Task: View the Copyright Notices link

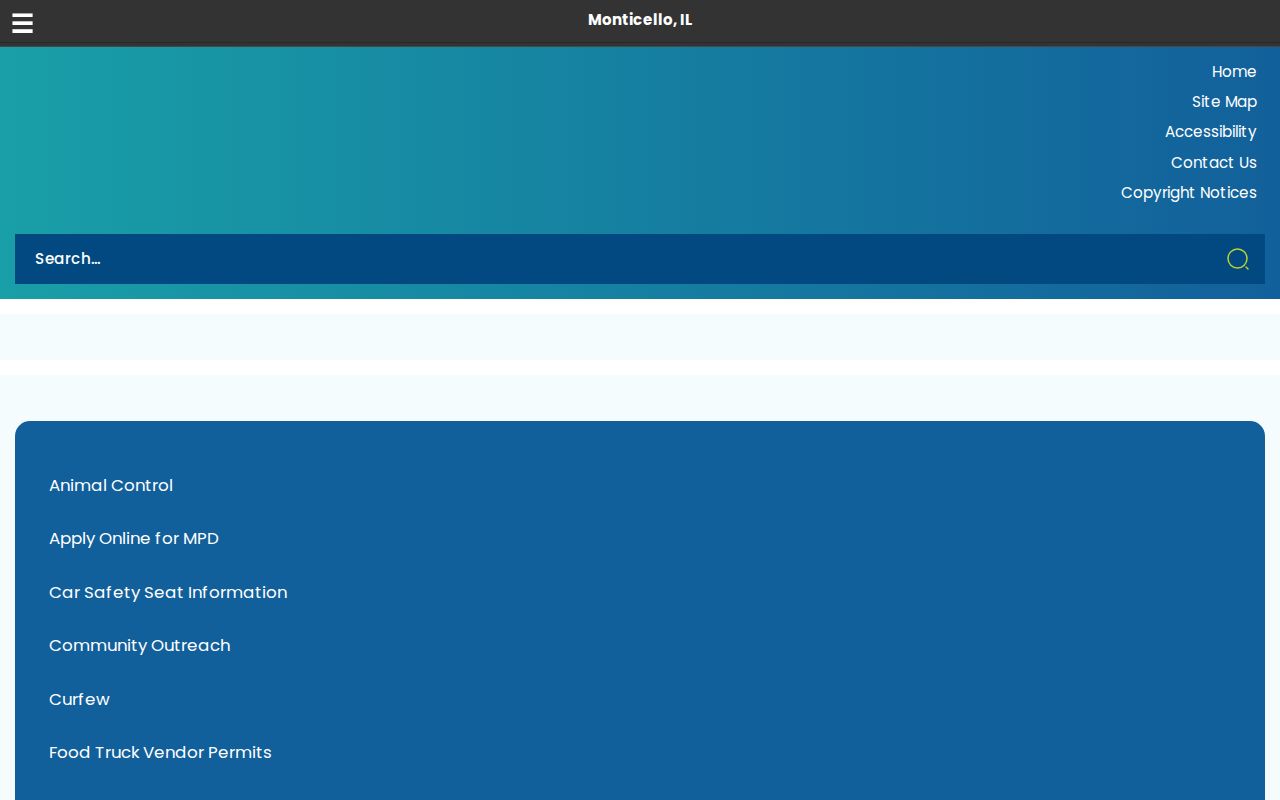Action: (x=1188, y=192)
